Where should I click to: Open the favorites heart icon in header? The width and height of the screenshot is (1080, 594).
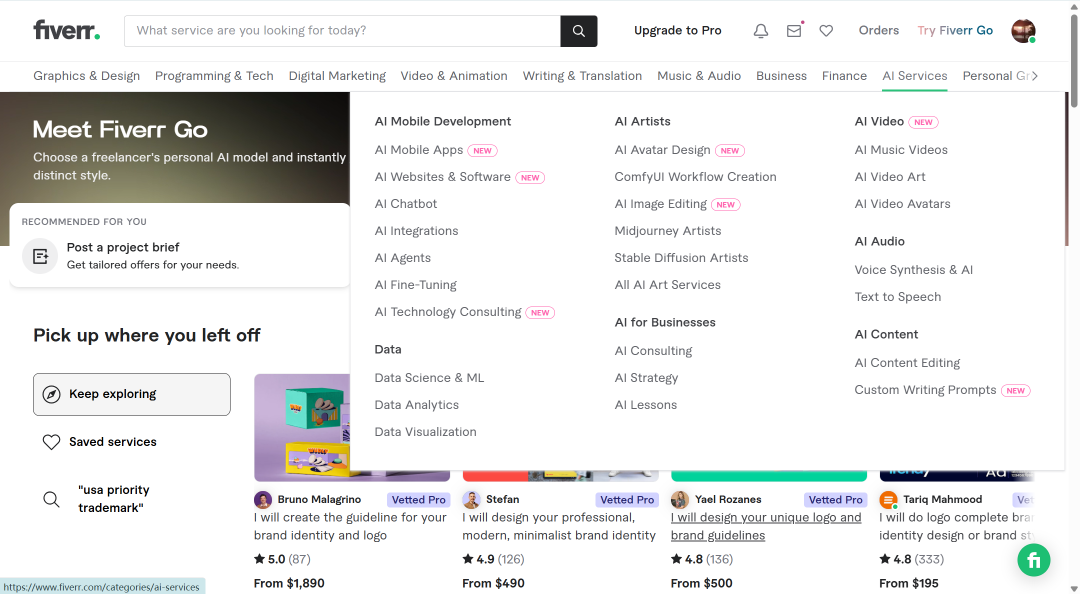(x=826, y=31)
